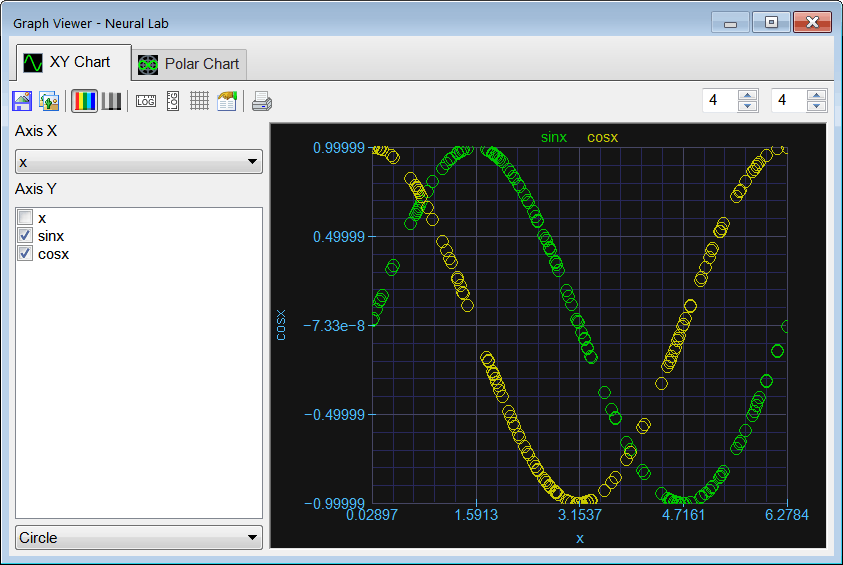Click the second numeric field showing 4
This screenshot has height=565, width=843.
789,101
